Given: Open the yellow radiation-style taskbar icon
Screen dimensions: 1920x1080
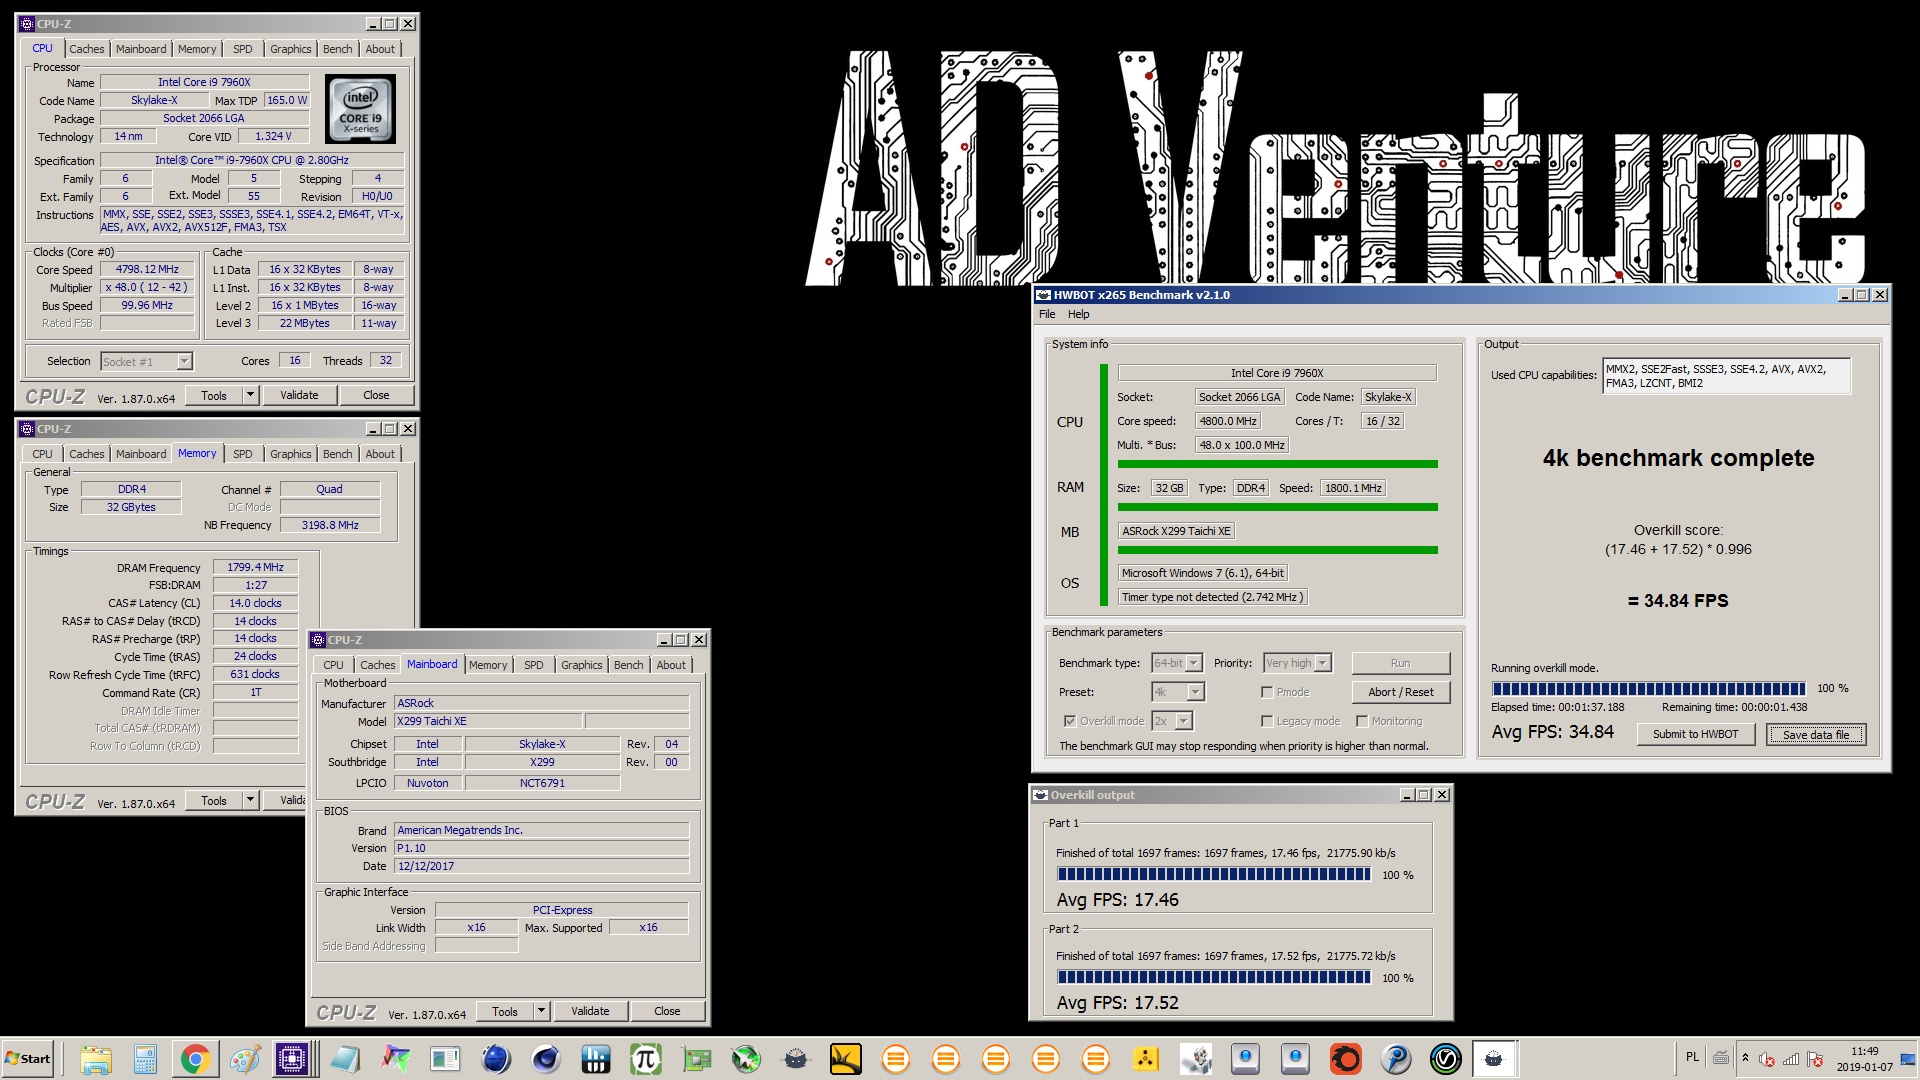Looking at the screenshot, I should [x=1146, y=1059].
